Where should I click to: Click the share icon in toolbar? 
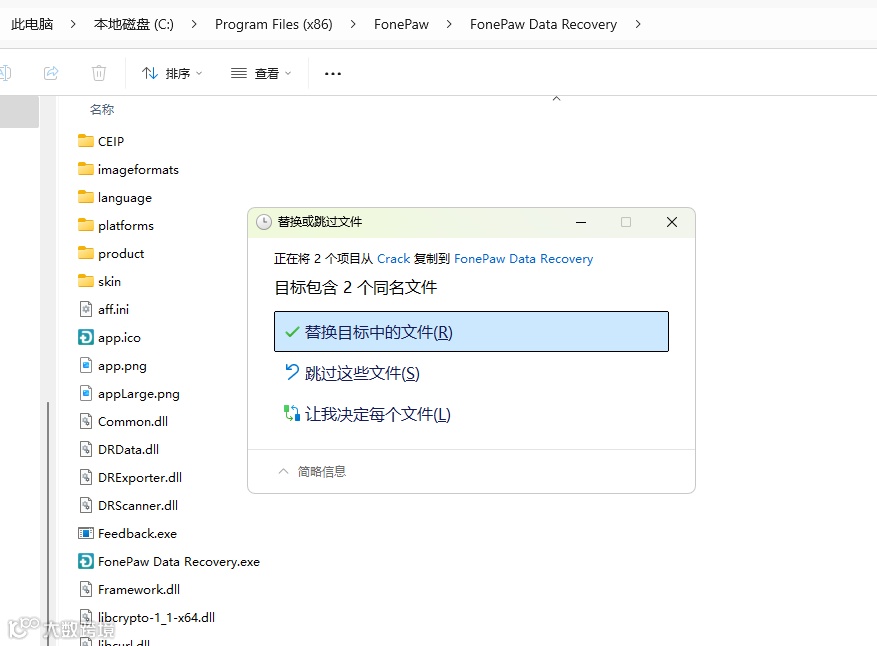coord(51,73)
